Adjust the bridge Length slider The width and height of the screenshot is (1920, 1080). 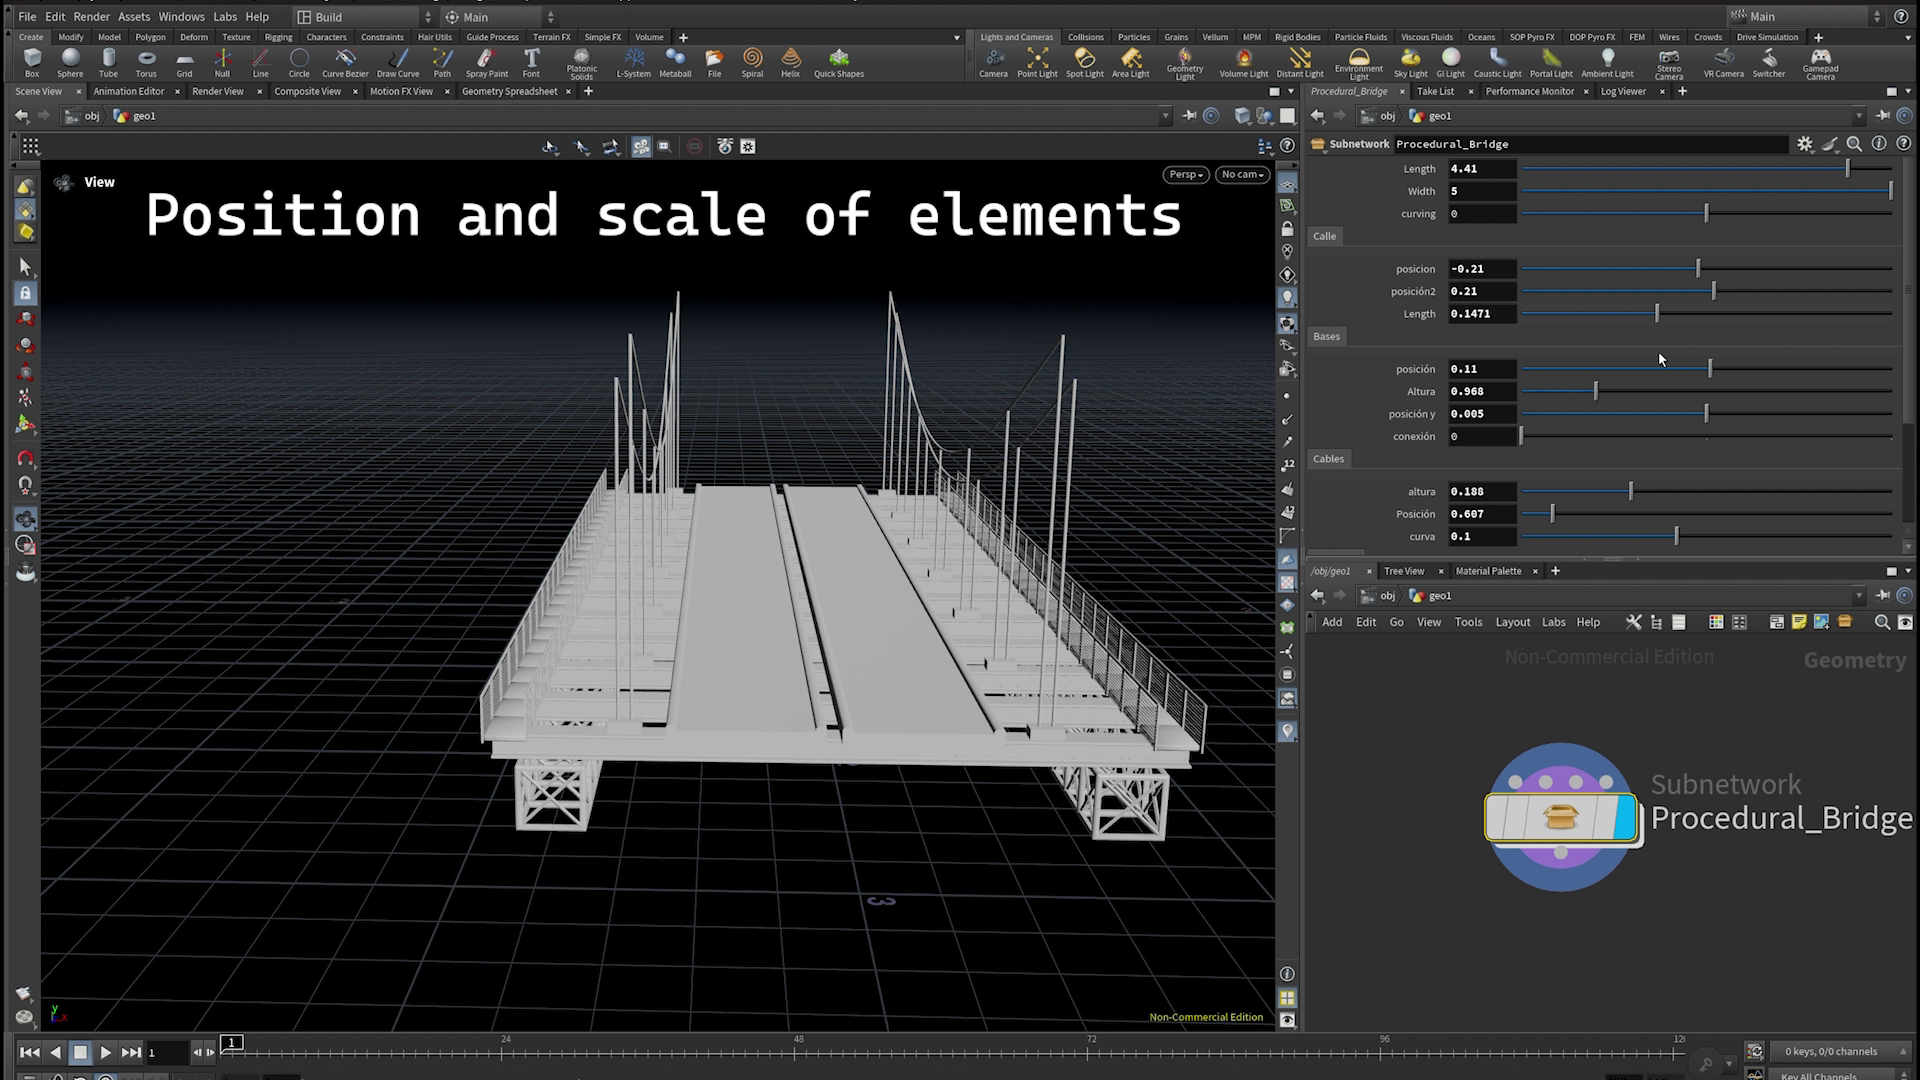[x=1706, y=169]
